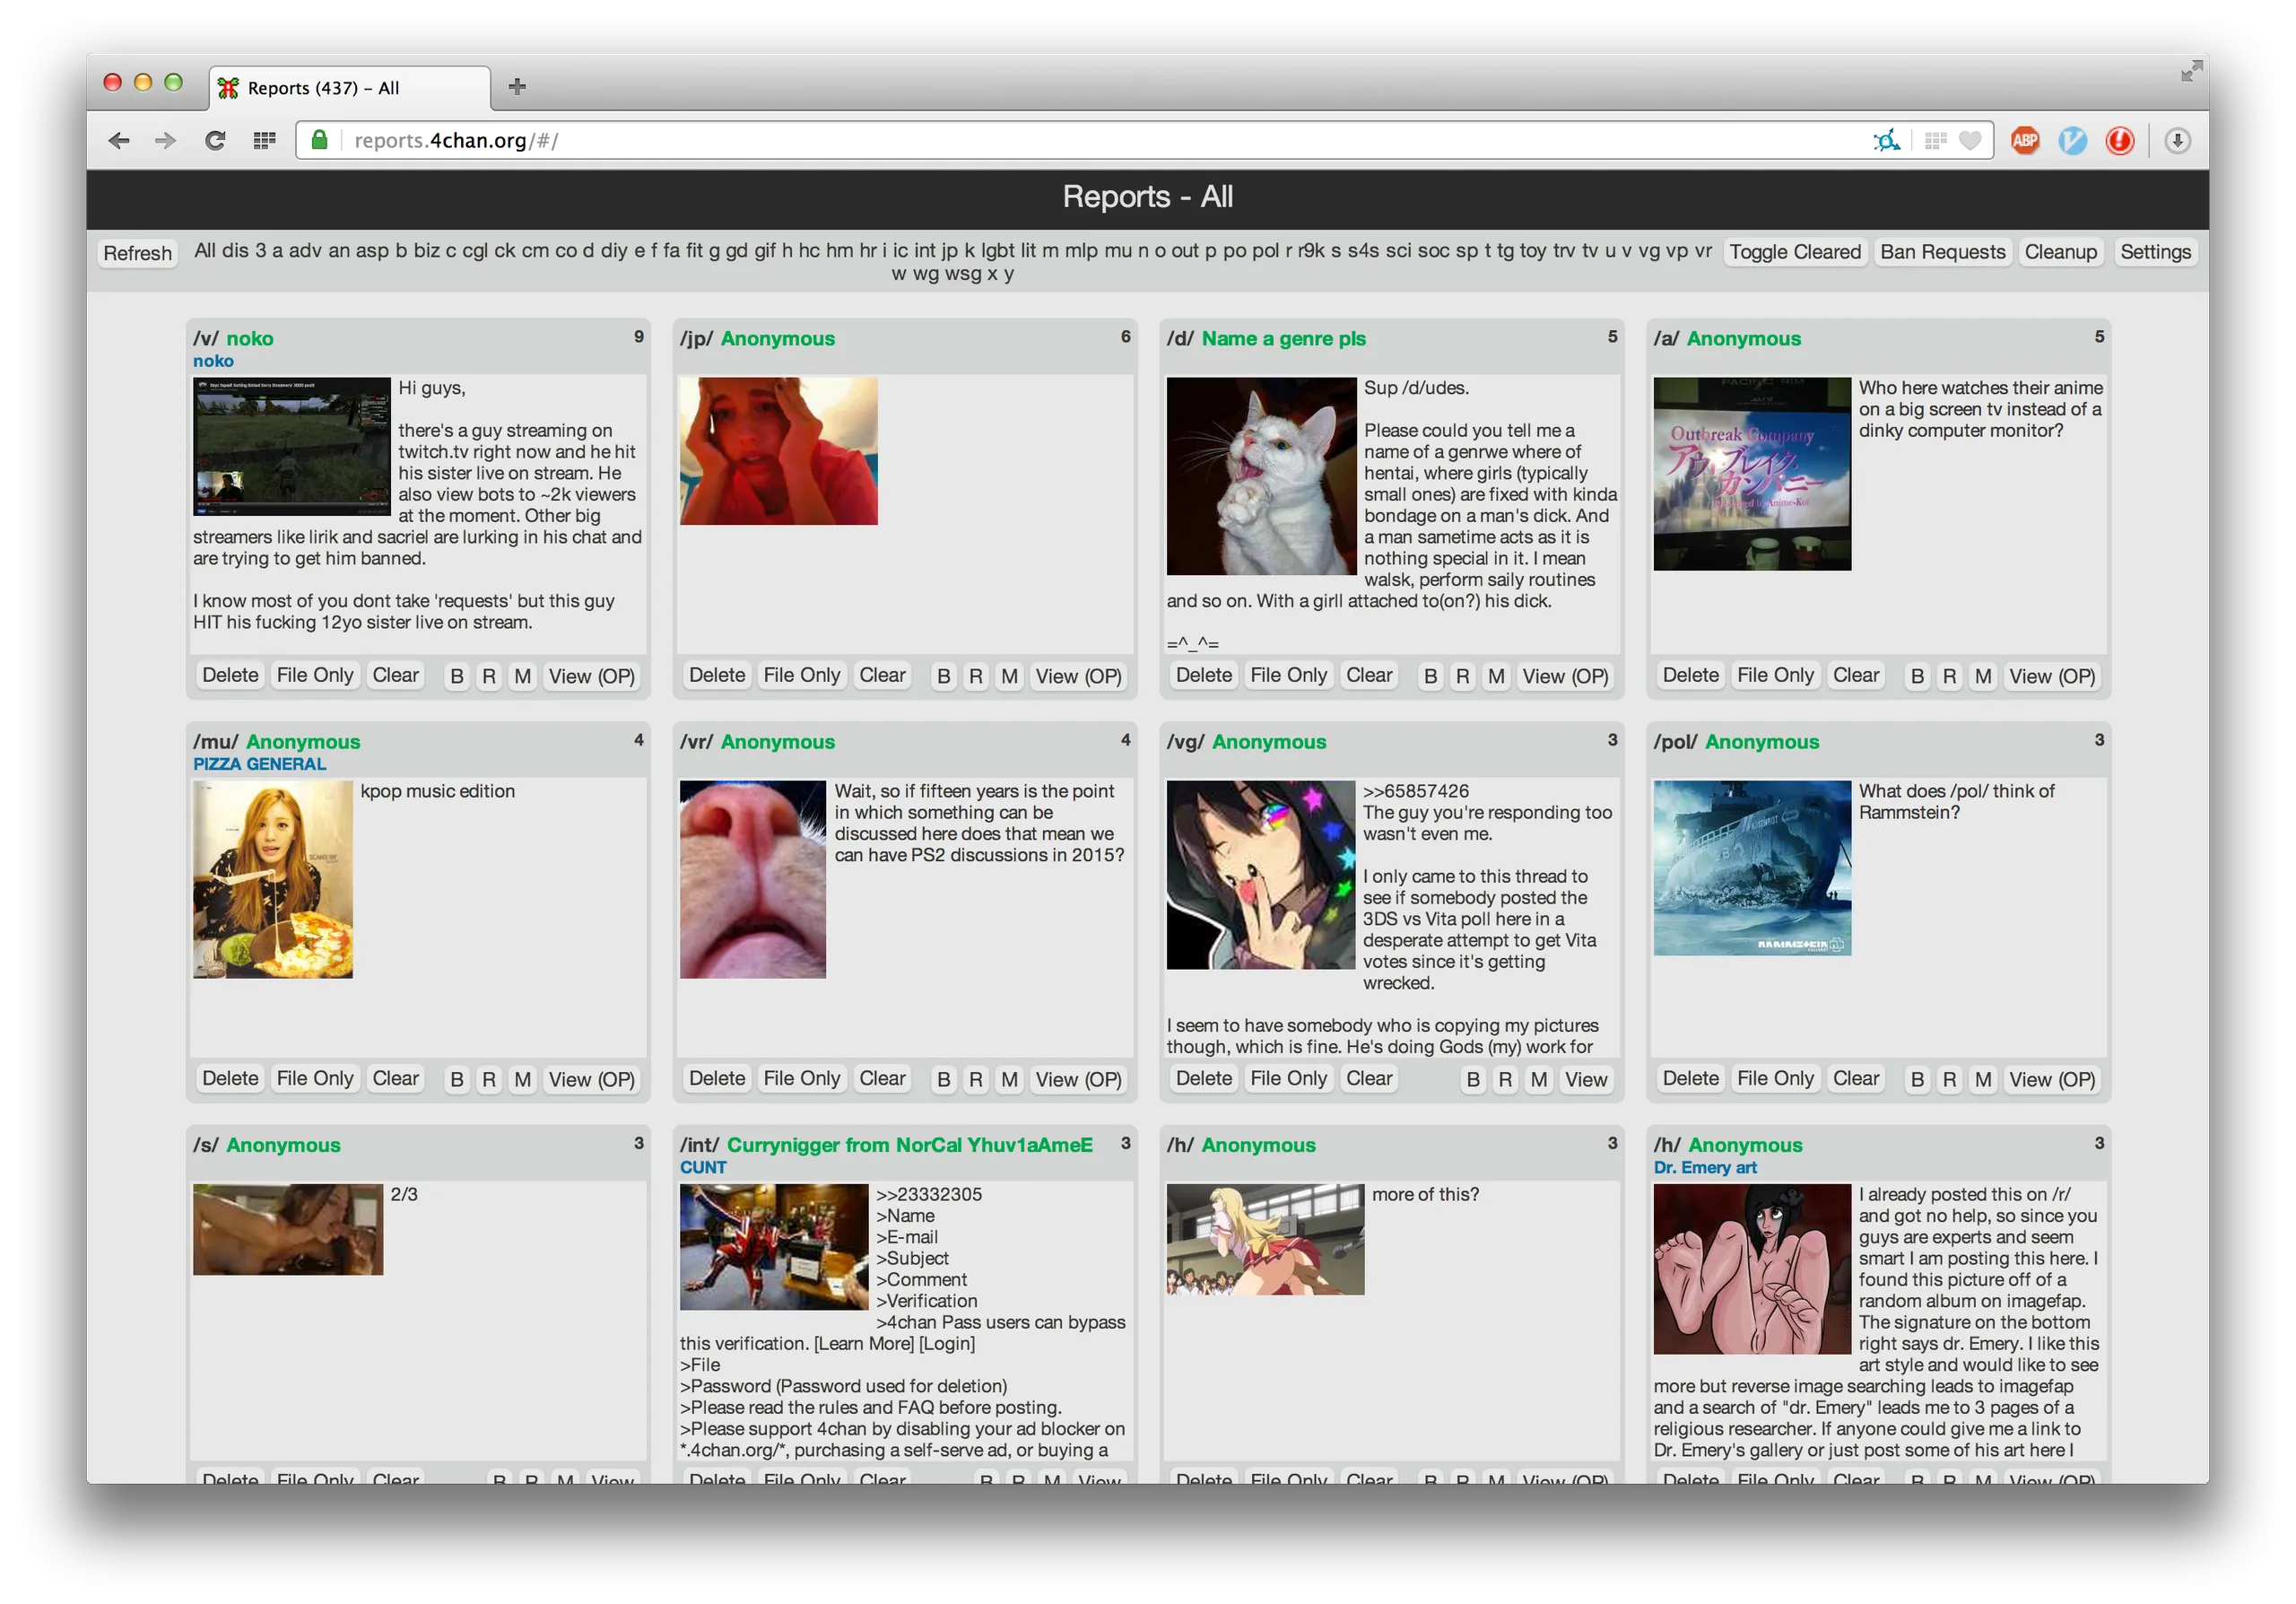Reload the page with the refresh icon
This screenshot has height=1604, width=2296.
click(x=215, y=141)
